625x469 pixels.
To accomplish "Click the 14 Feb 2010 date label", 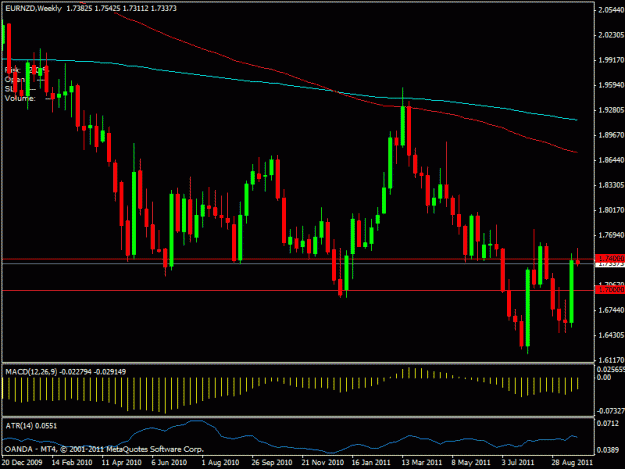I will [x=72, y=463].
